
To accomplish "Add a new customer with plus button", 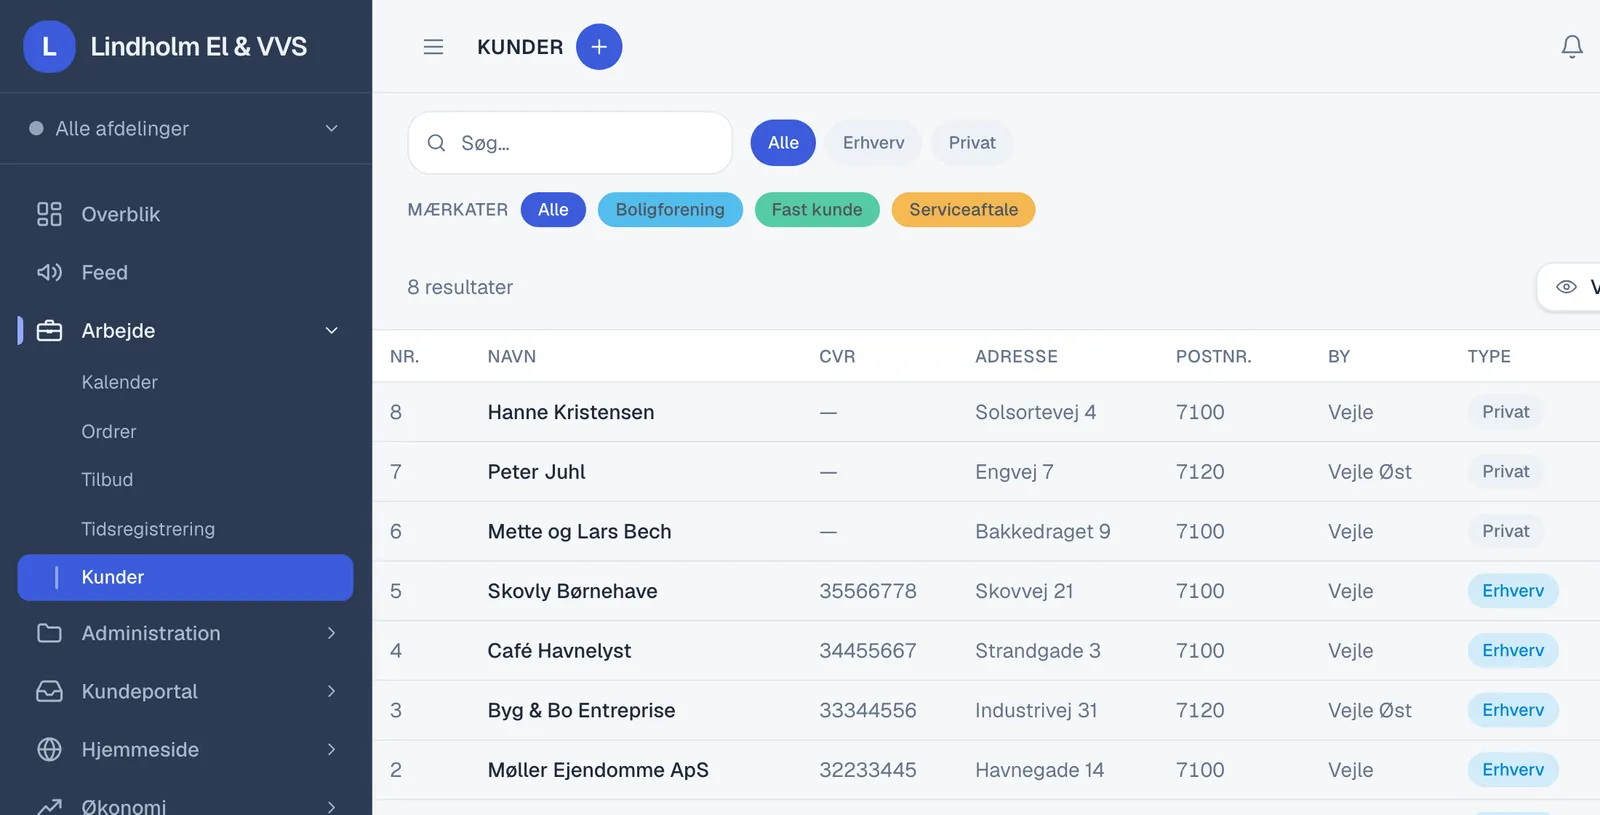I will (x=599, y=47).
